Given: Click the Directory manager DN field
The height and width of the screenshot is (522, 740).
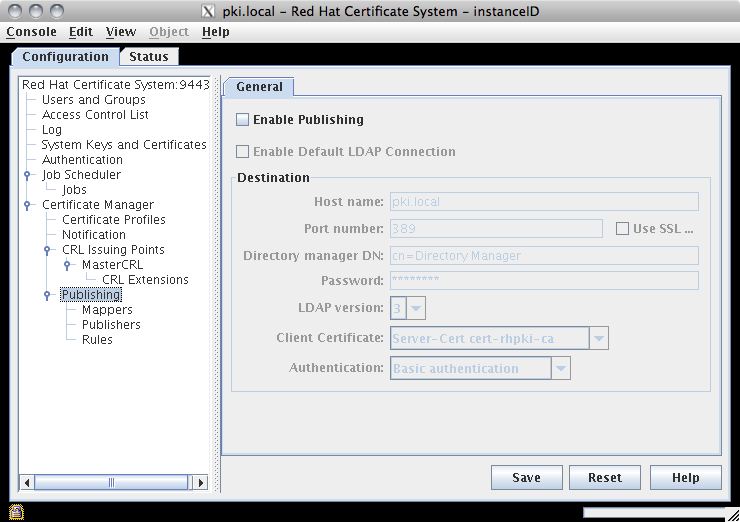Looking at the screenshot, I should coord(544,255).
